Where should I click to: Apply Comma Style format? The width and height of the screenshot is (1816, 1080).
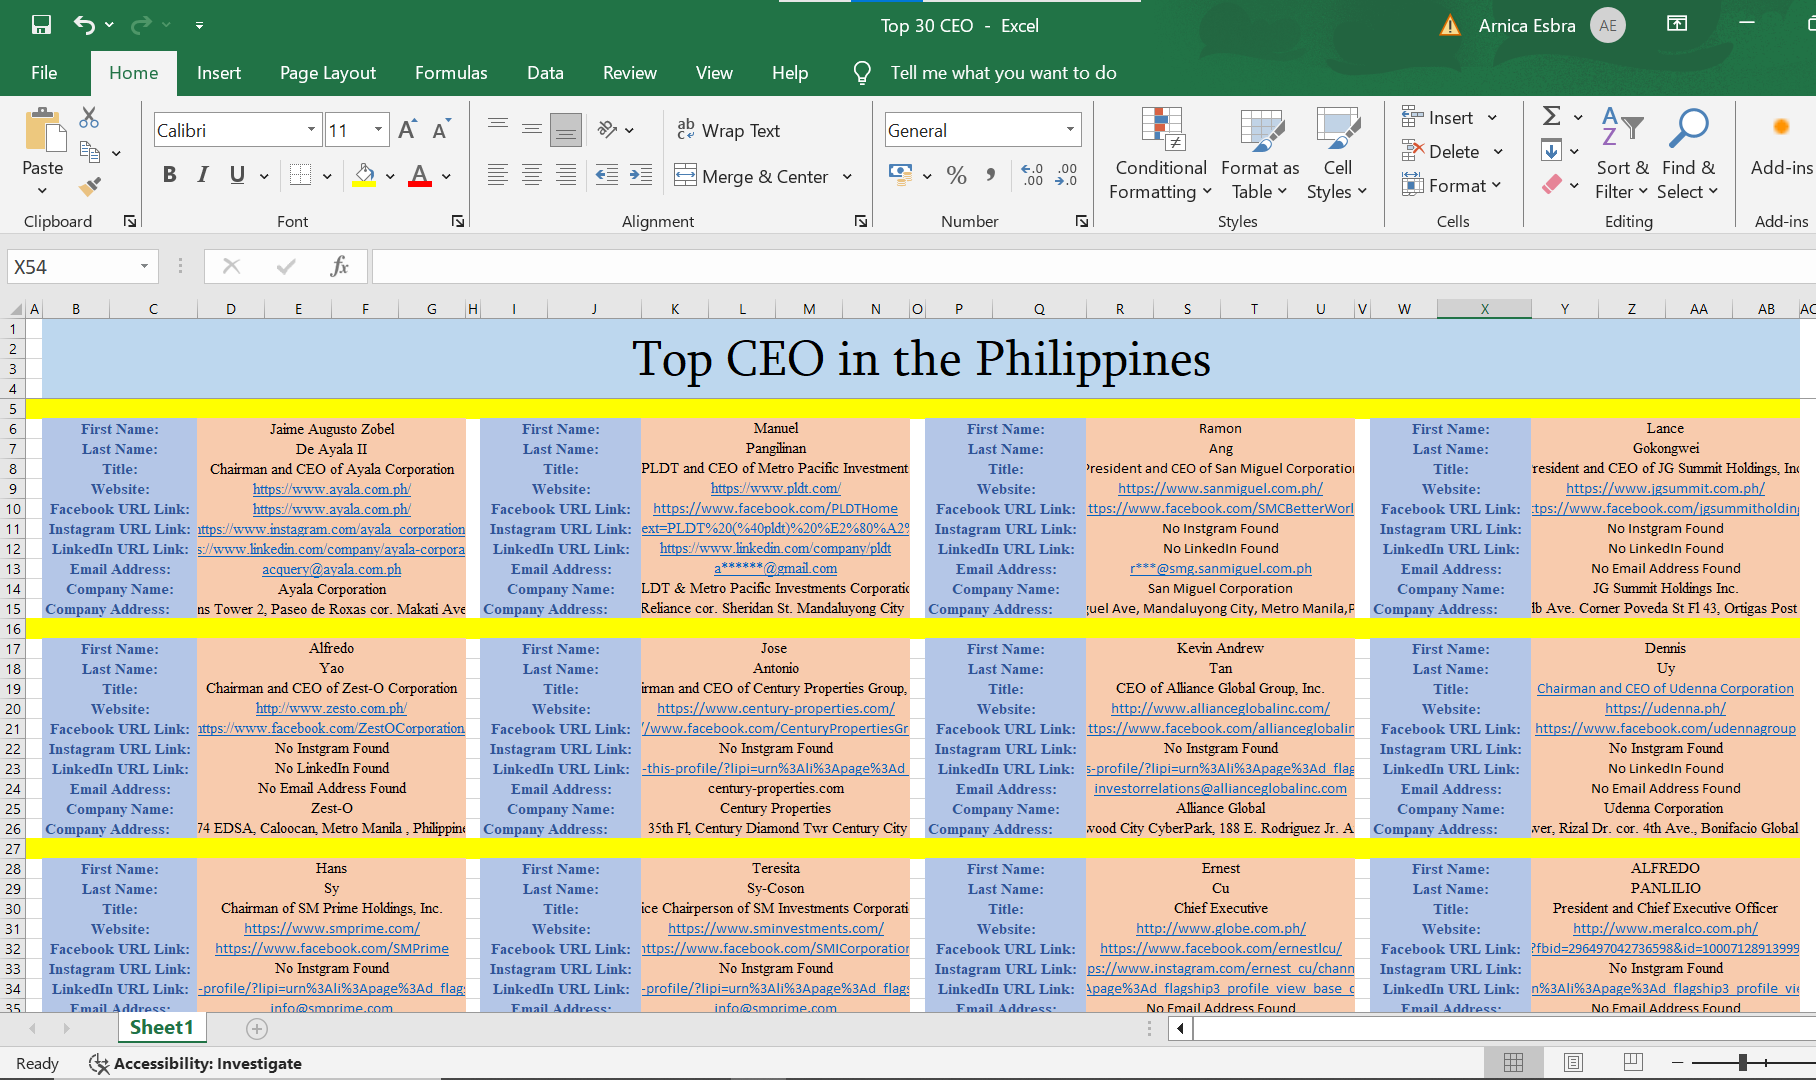990,176
